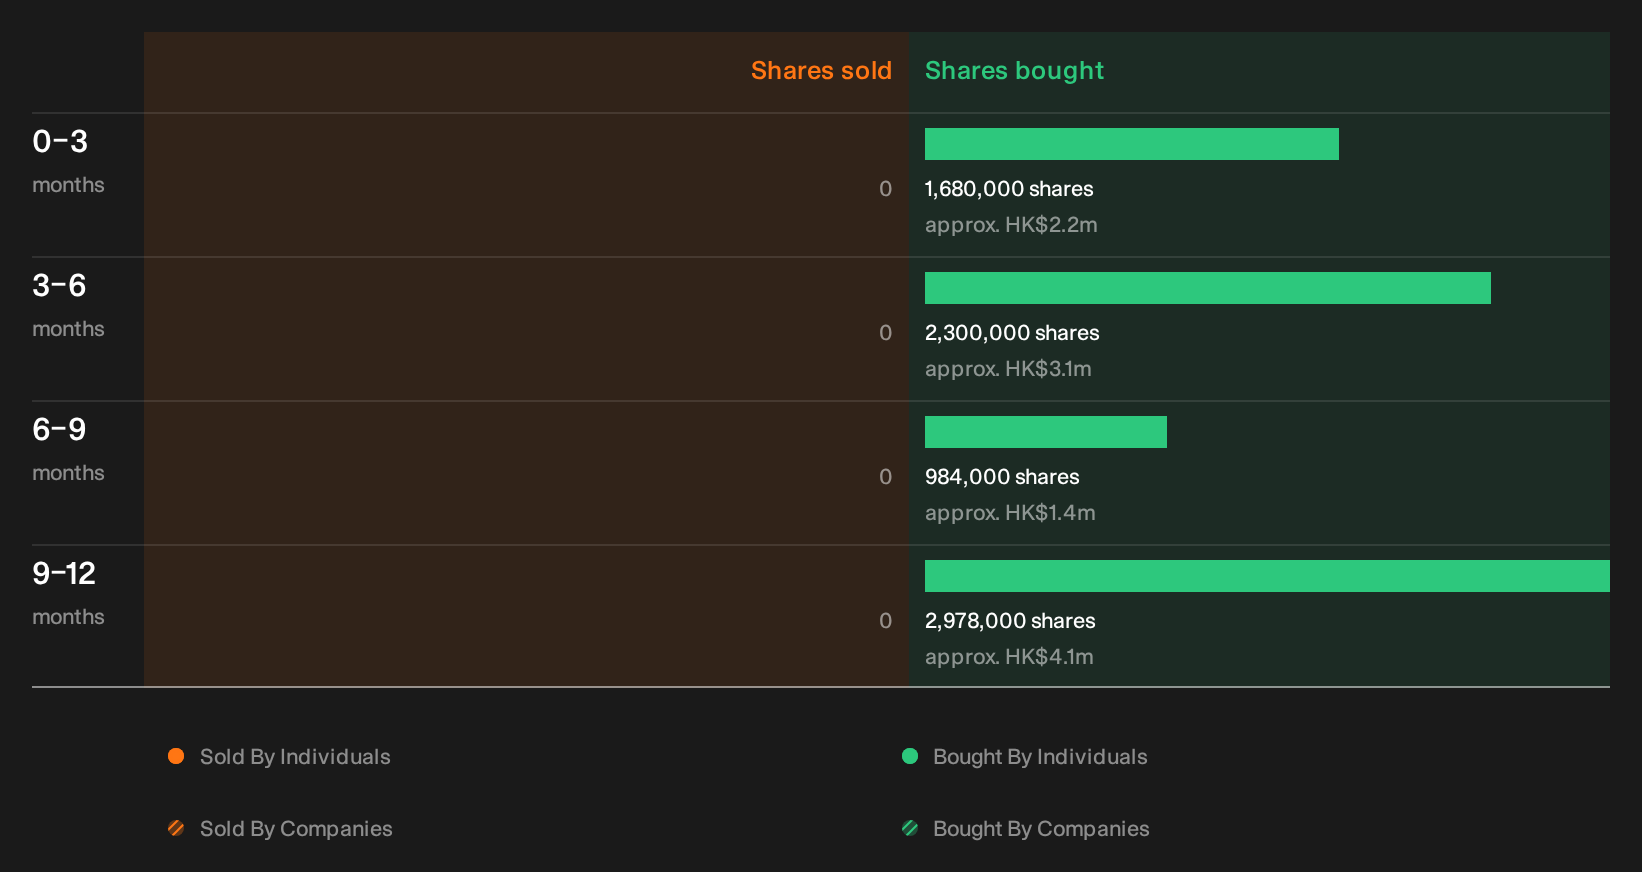The width and height of the screenshot is (1642, 872).
Task: Click the green Bought By Individuals legend dot
Action: coord(910,756)
